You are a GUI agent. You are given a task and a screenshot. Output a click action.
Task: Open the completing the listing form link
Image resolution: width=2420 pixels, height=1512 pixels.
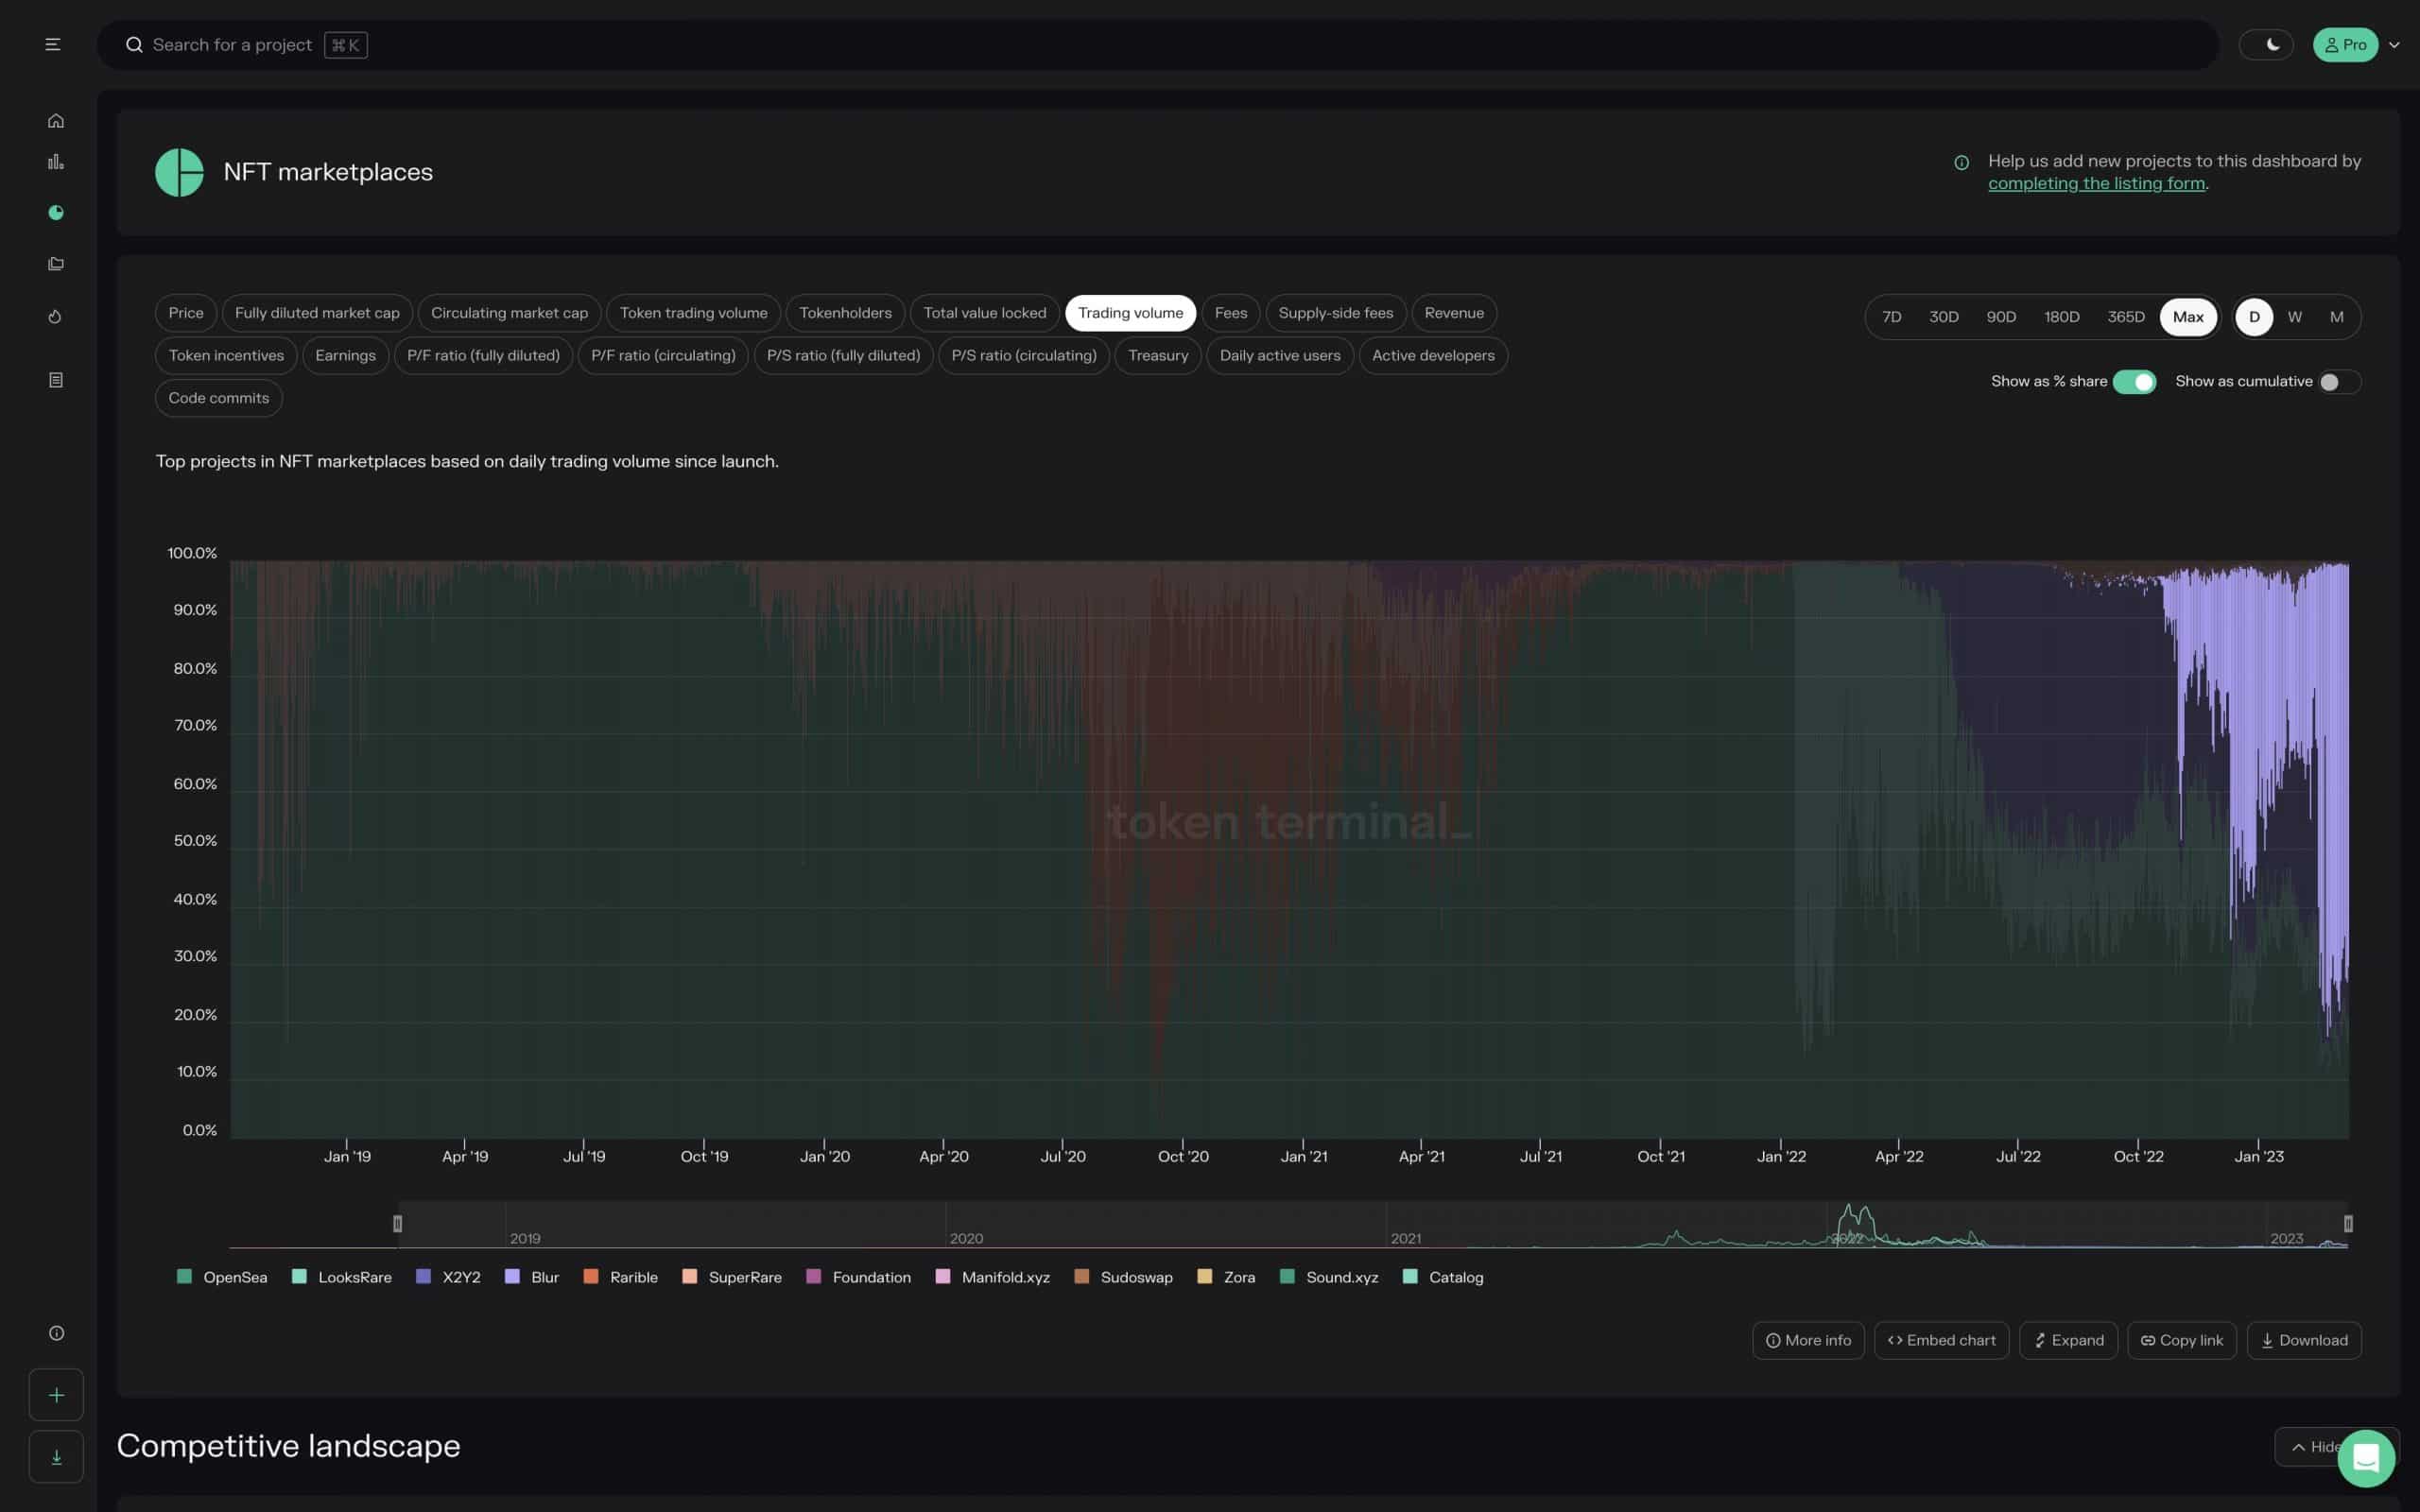[x=2096, y=183]
